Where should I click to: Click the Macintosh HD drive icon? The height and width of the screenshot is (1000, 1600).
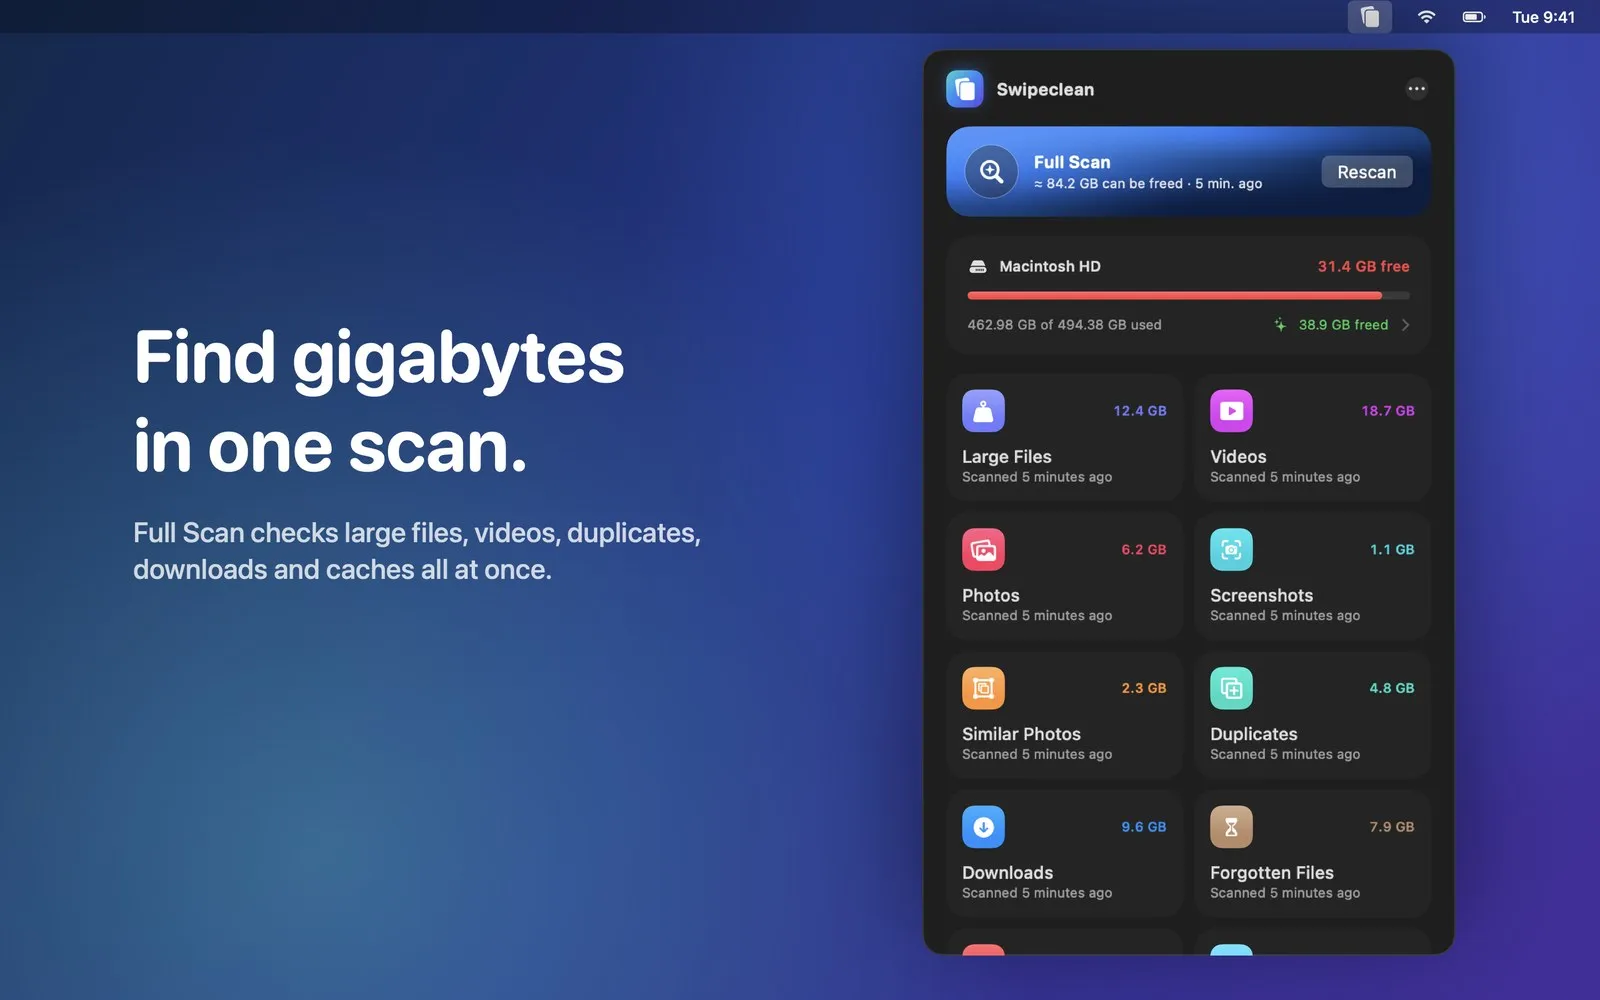[x=978, y=267]
